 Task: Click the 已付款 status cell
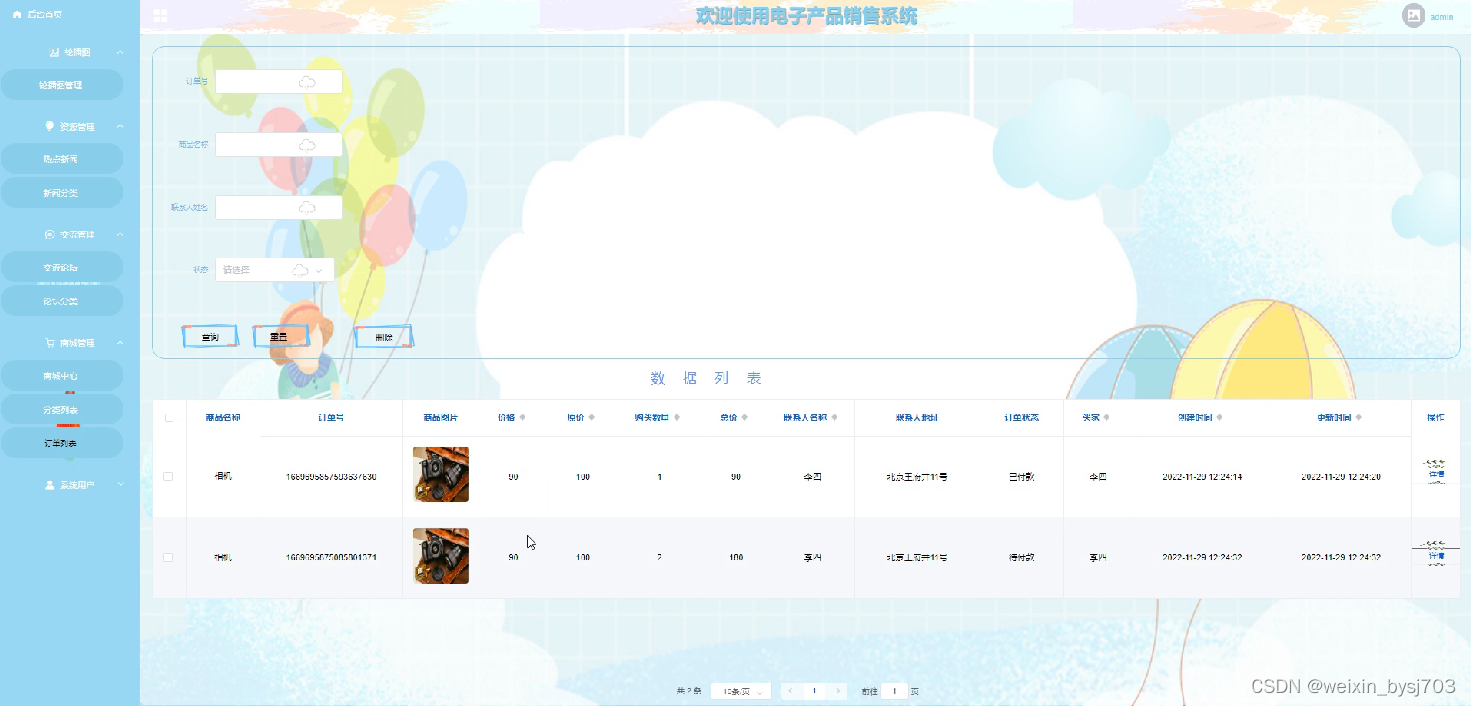(1021, 477)
